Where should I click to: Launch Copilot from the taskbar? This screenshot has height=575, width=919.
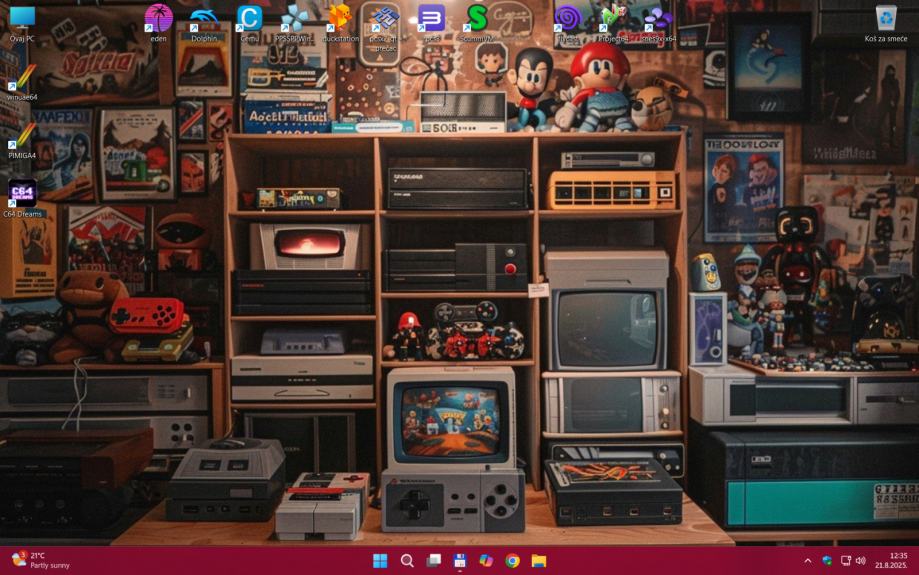tap(486, 561)
